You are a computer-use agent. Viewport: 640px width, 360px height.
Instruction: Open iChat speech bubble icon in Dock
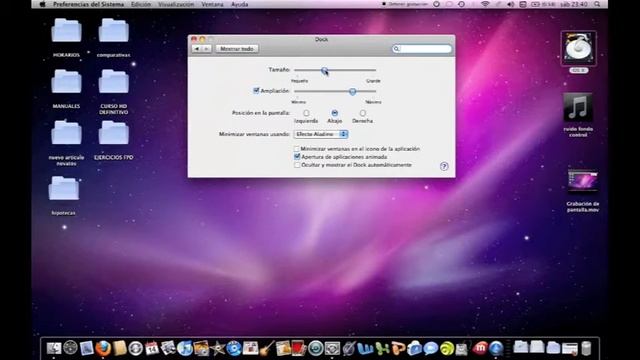tap(431, 348)
